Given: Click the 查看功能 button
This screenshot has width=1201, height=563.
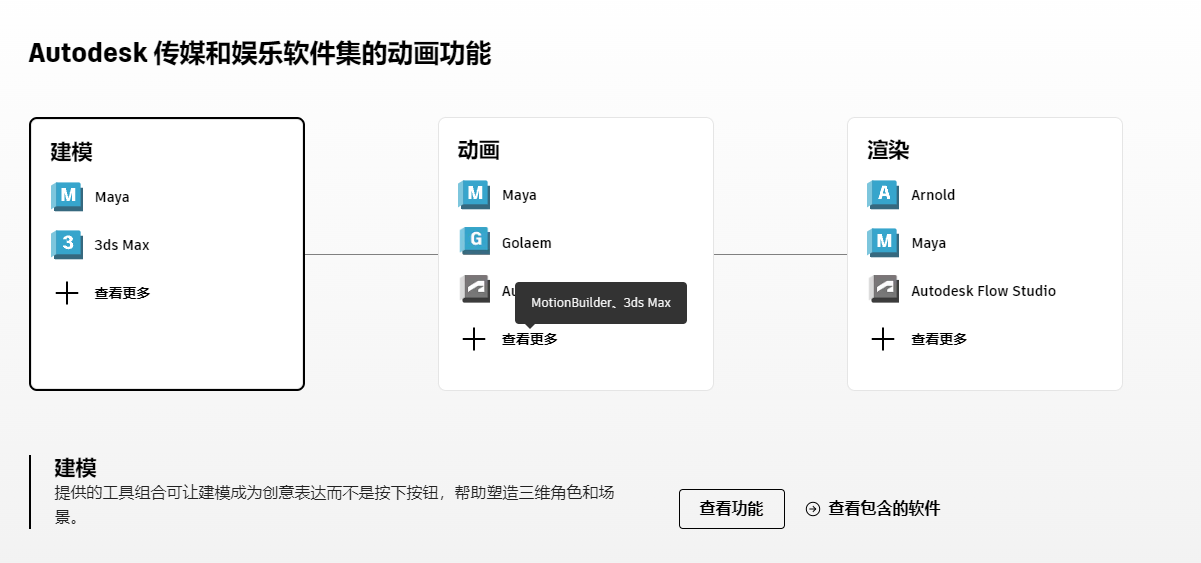Looking at the screenshot, I should [x=731, y=509].
